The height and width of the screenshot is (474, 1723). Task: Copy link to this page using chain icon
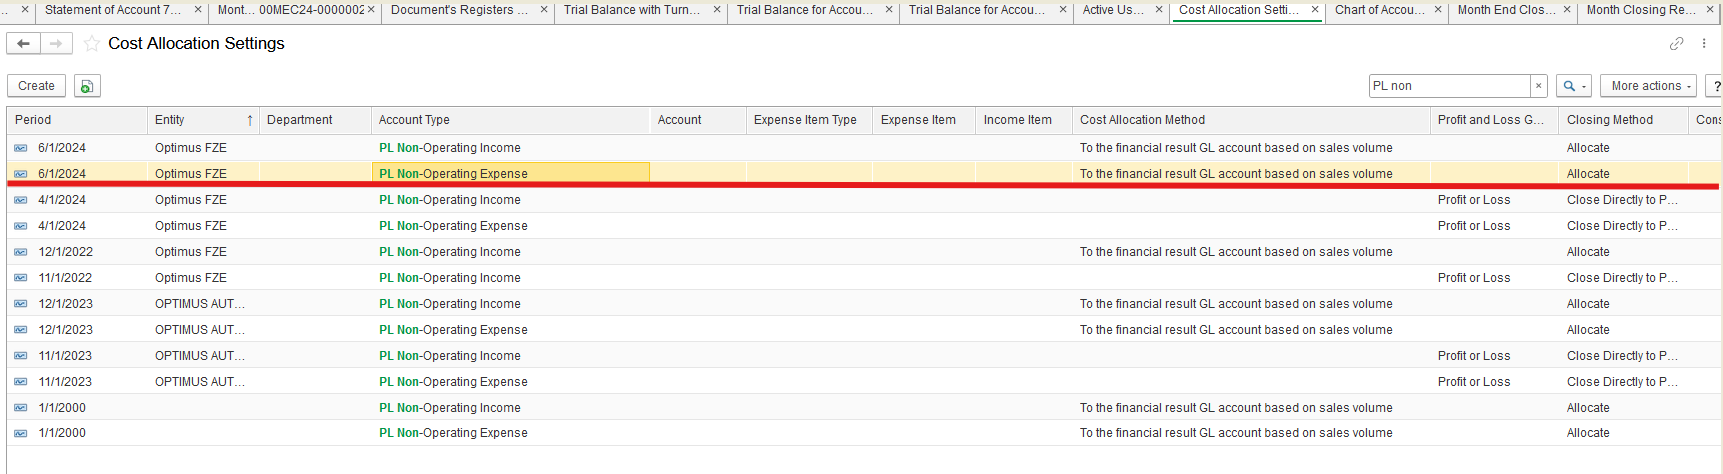[1676, 44]
